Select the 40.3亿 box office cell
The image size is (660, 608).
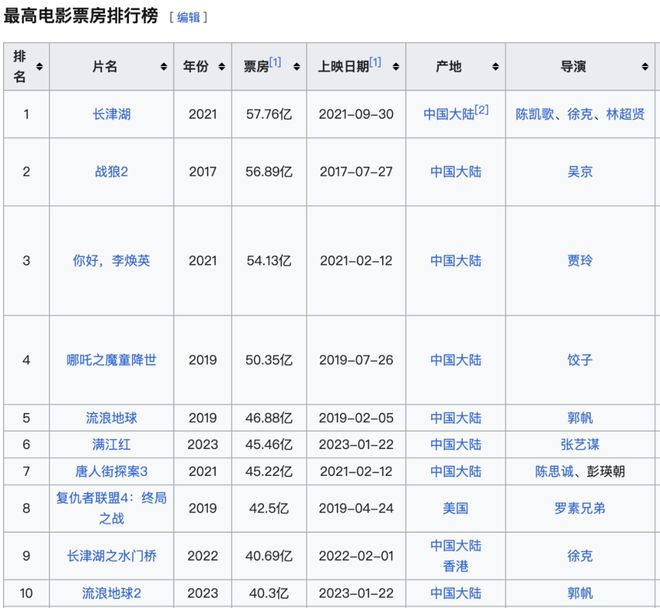(269, 593)
